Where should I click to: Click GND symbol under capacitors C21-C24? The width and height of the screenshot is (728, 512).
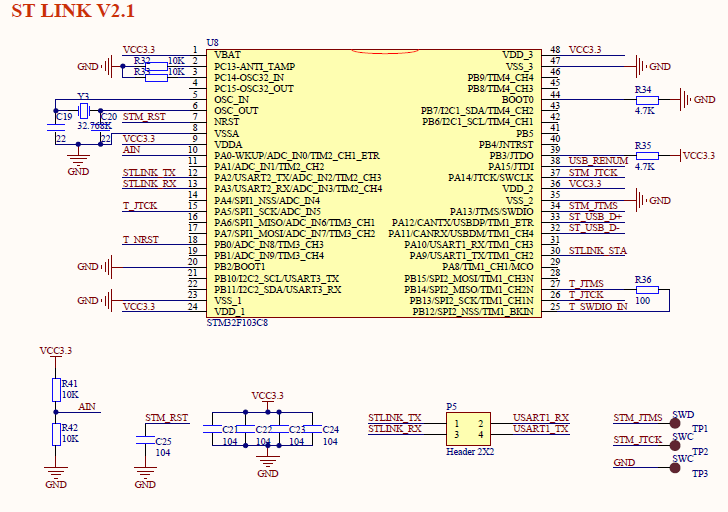(267, 461)
